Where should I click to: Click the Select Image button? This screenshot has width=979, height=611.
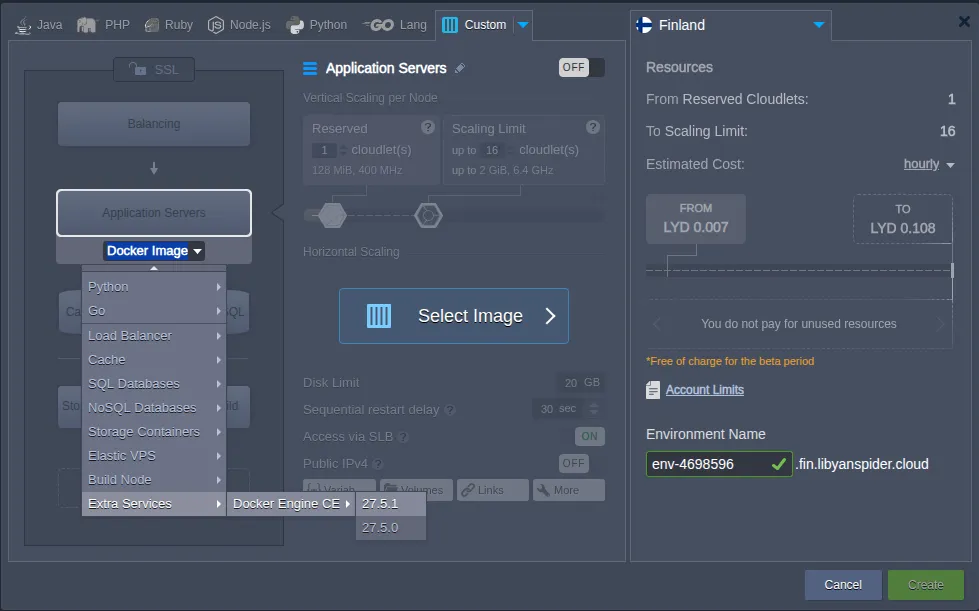(453, 315)
